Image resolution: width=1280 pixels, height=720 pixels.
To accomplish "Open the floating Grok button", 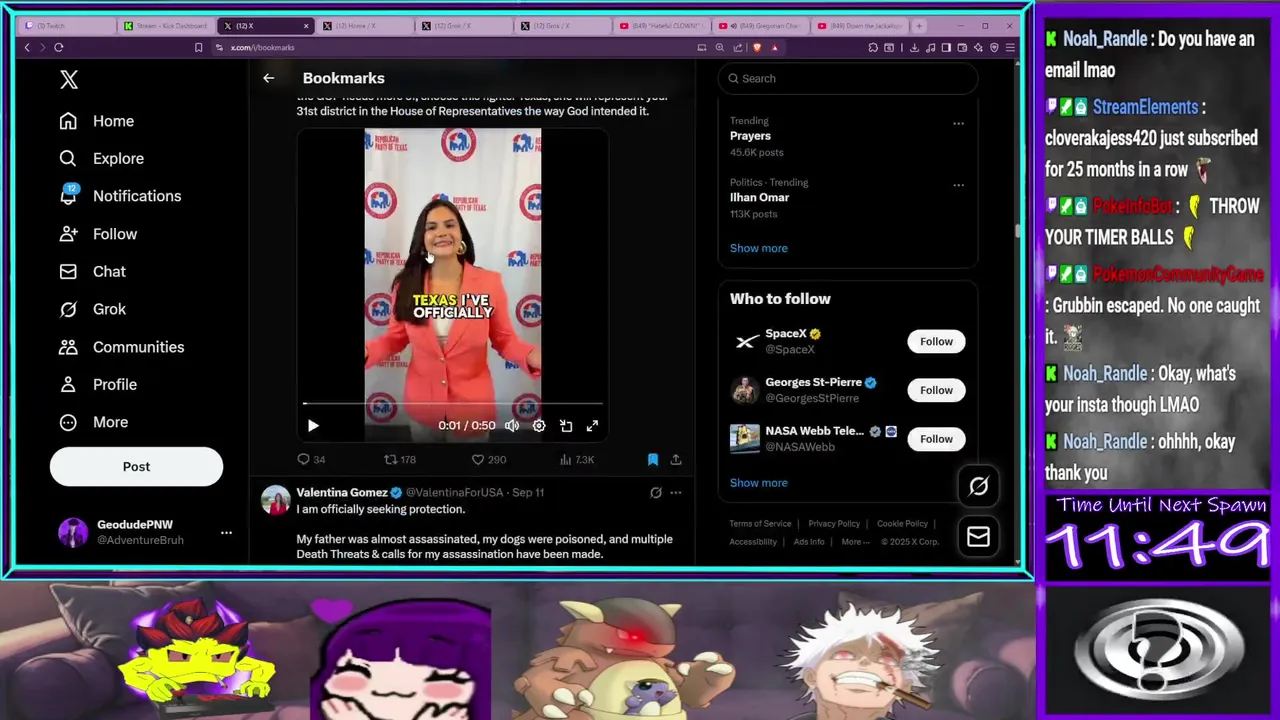I will pos(978,486).
